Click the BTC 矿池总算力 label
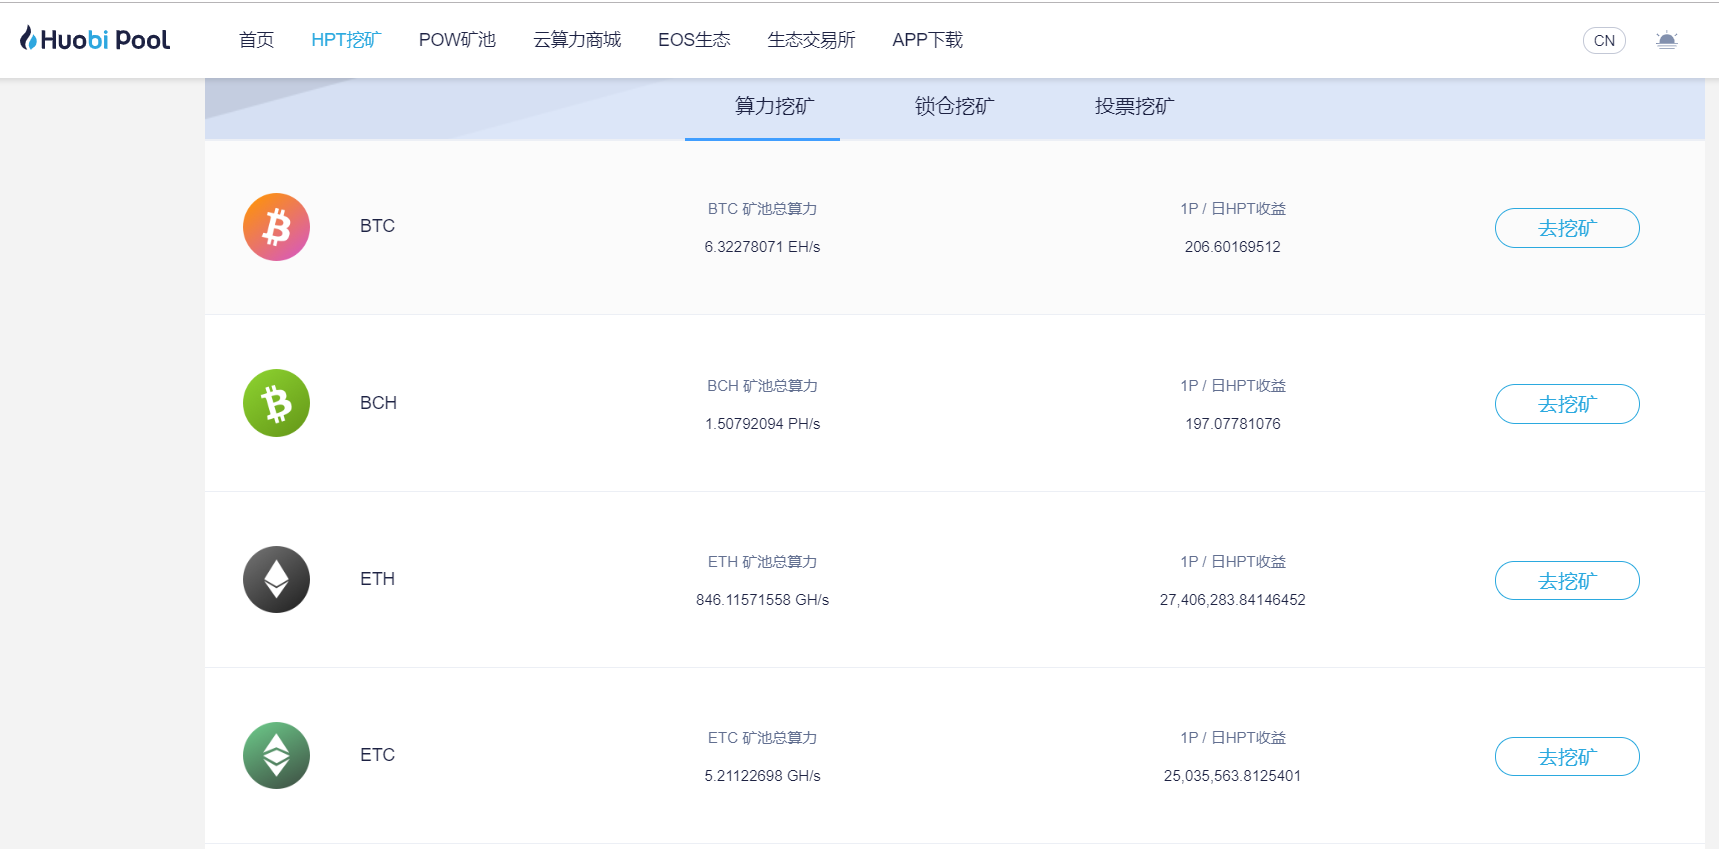Screen dimensions: 1719x849 coord(762,209)
